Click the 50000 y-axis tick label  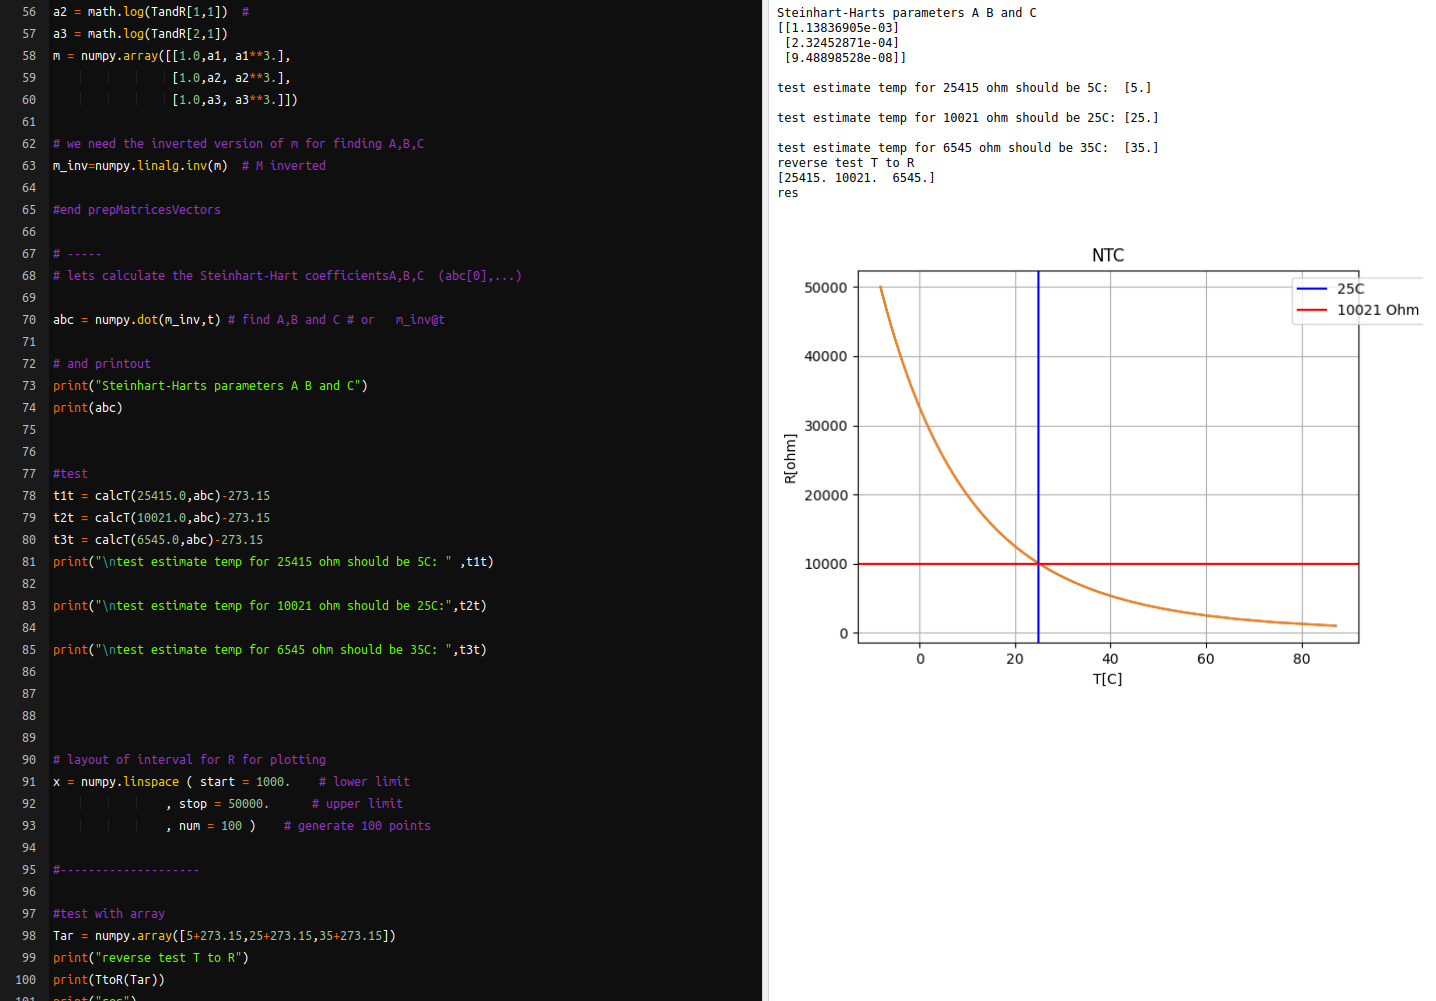click(825, 288)
